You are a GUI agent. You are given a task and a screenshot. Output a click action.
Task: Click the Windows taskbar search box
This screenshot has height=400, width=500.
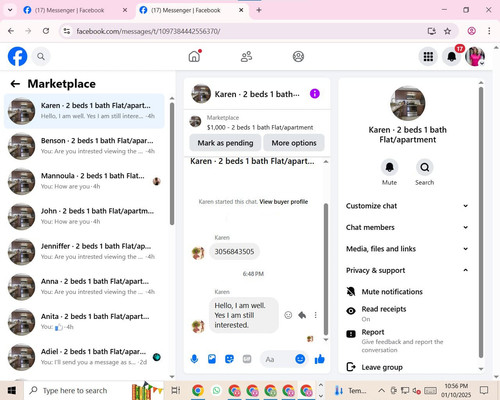94,390
